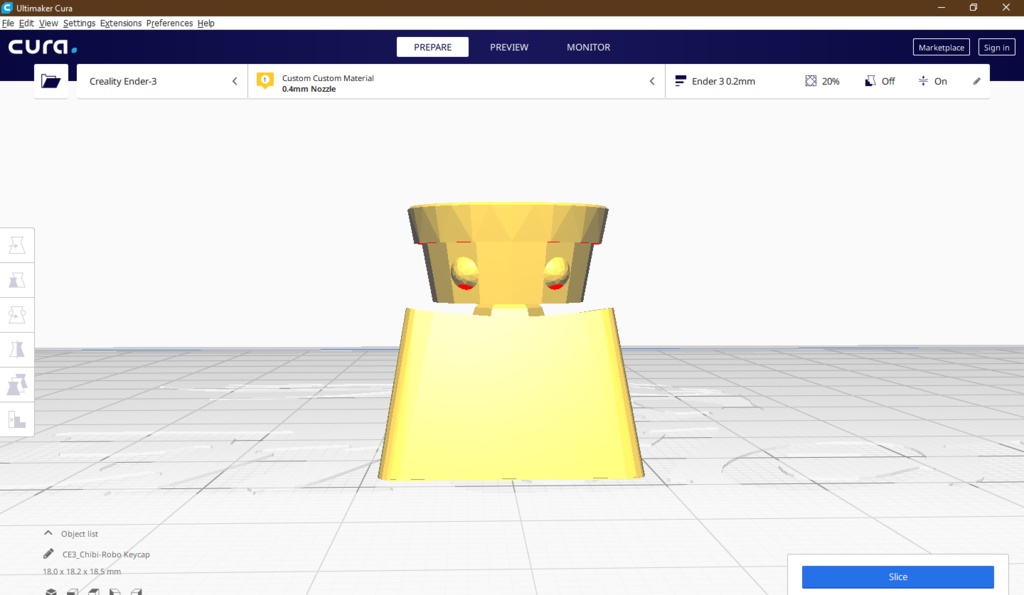This screenshot has width=1024, height=595.
Task: Select the Move tool in left toolbar
Action: (17, 246)
